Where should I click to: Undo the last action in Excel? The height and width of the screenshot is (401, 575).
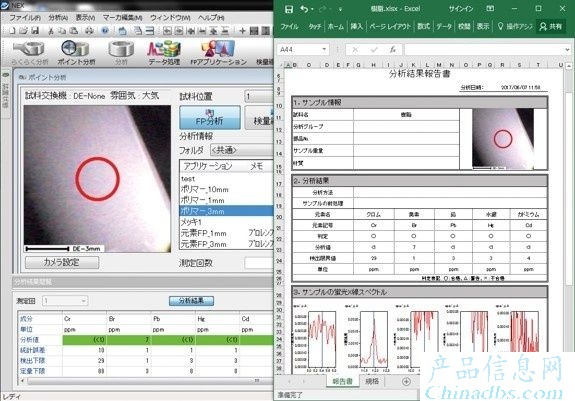(x=304, y=9)
